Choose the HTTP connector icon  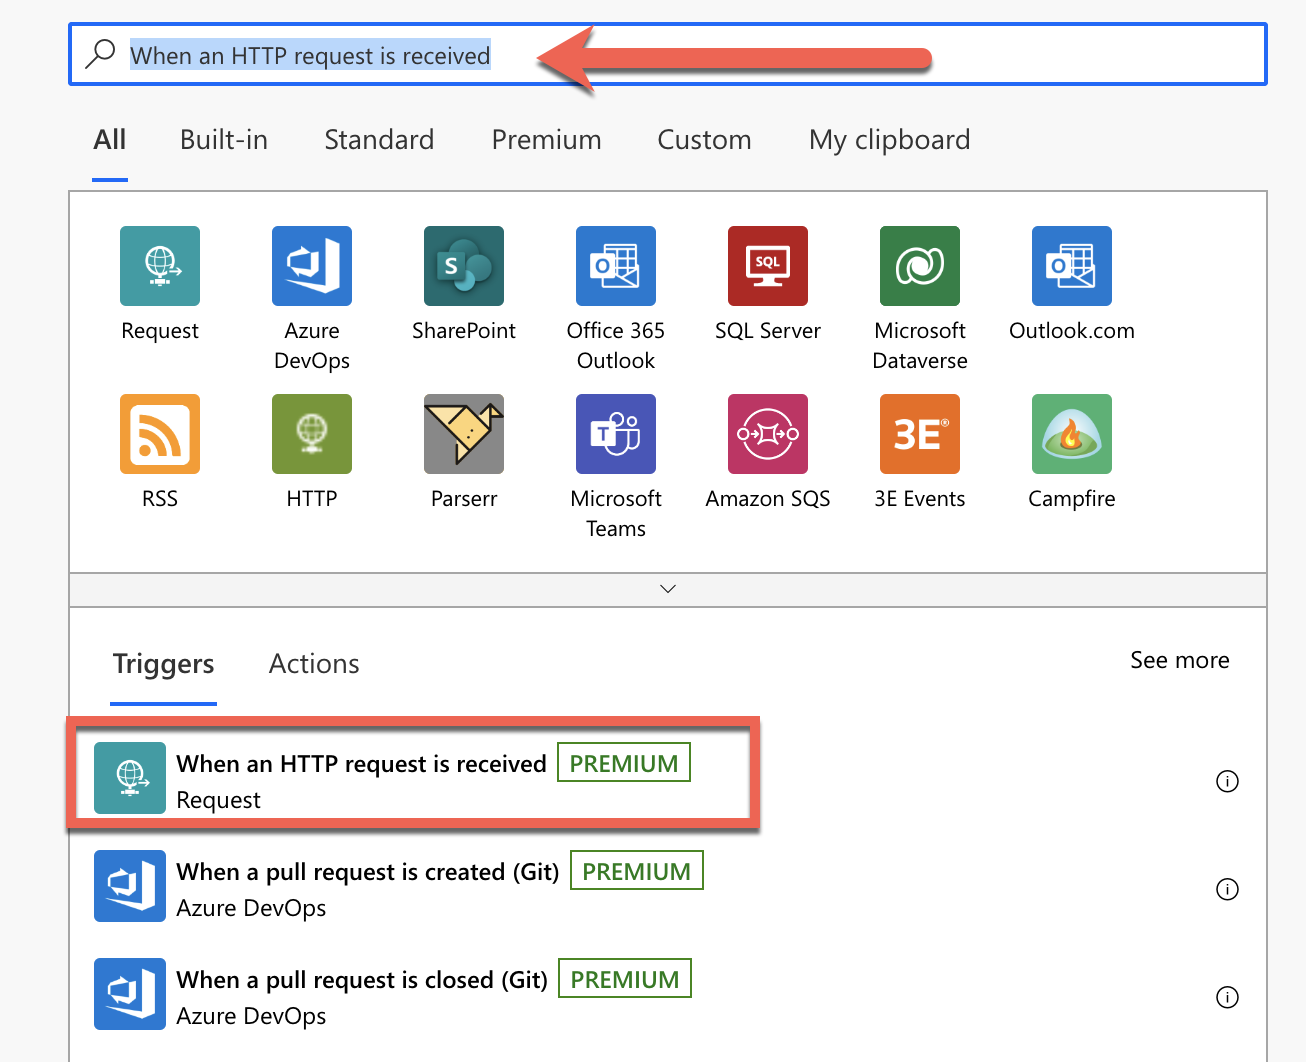point(312,434)
